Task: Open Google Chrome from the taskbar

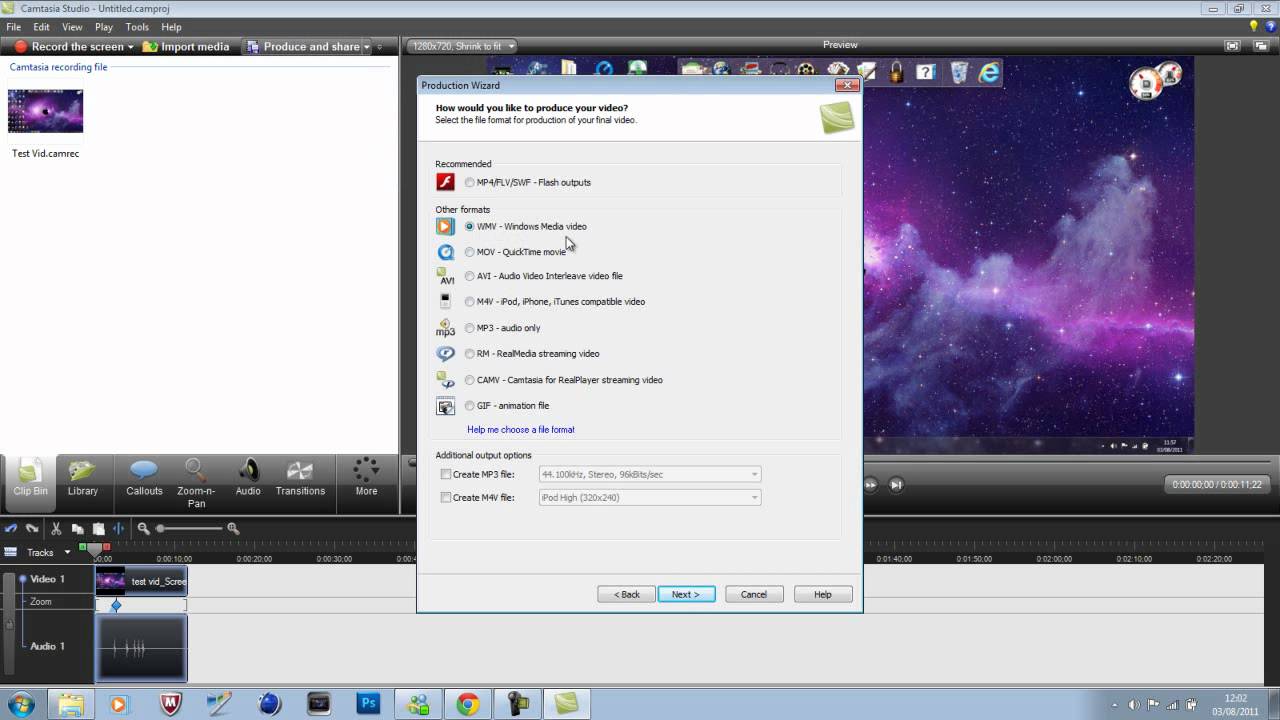Action: tap(467, 704)
